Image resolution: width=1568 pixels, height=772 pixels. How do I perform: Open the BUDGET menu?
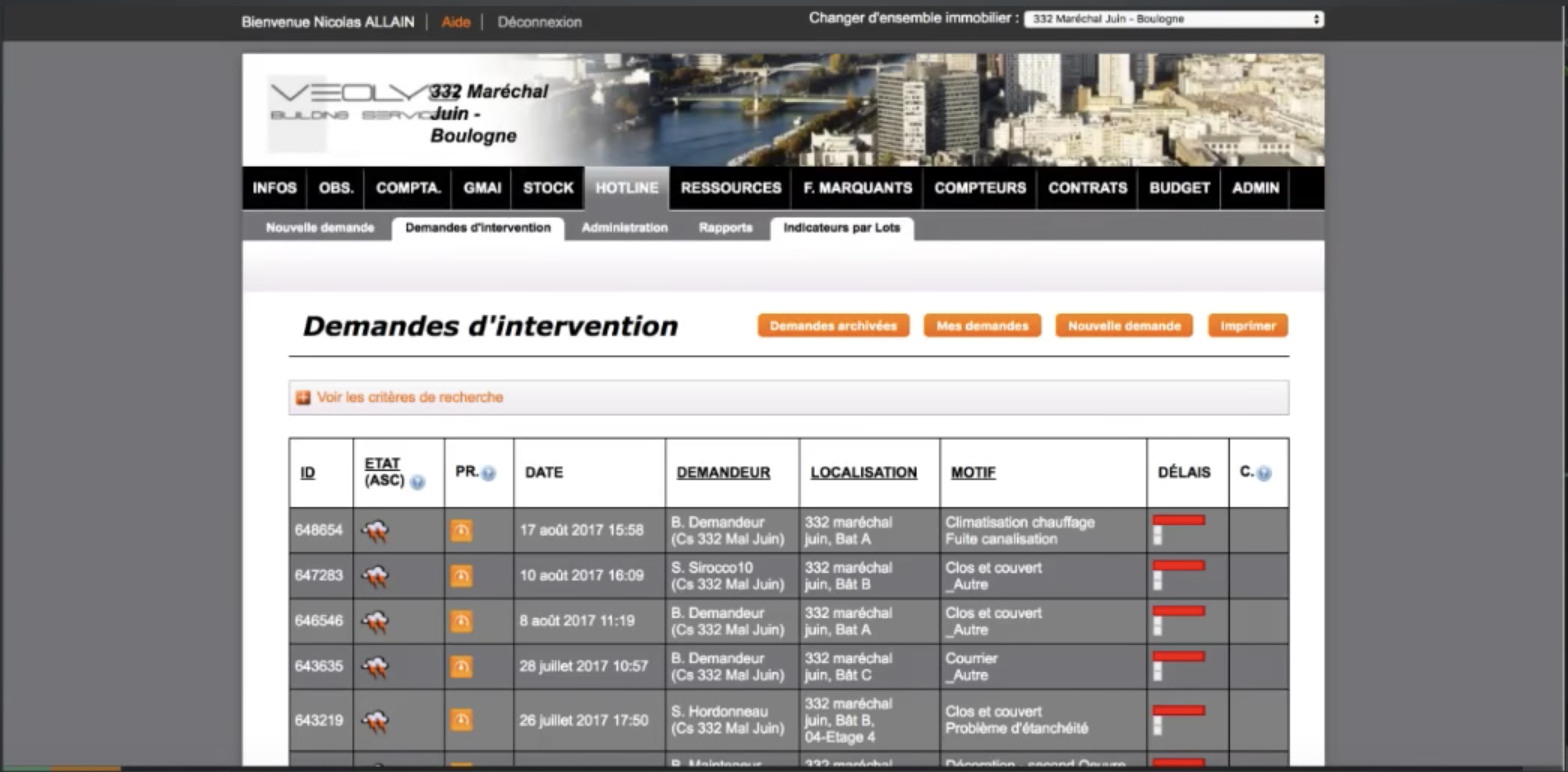coord(1179,188)
